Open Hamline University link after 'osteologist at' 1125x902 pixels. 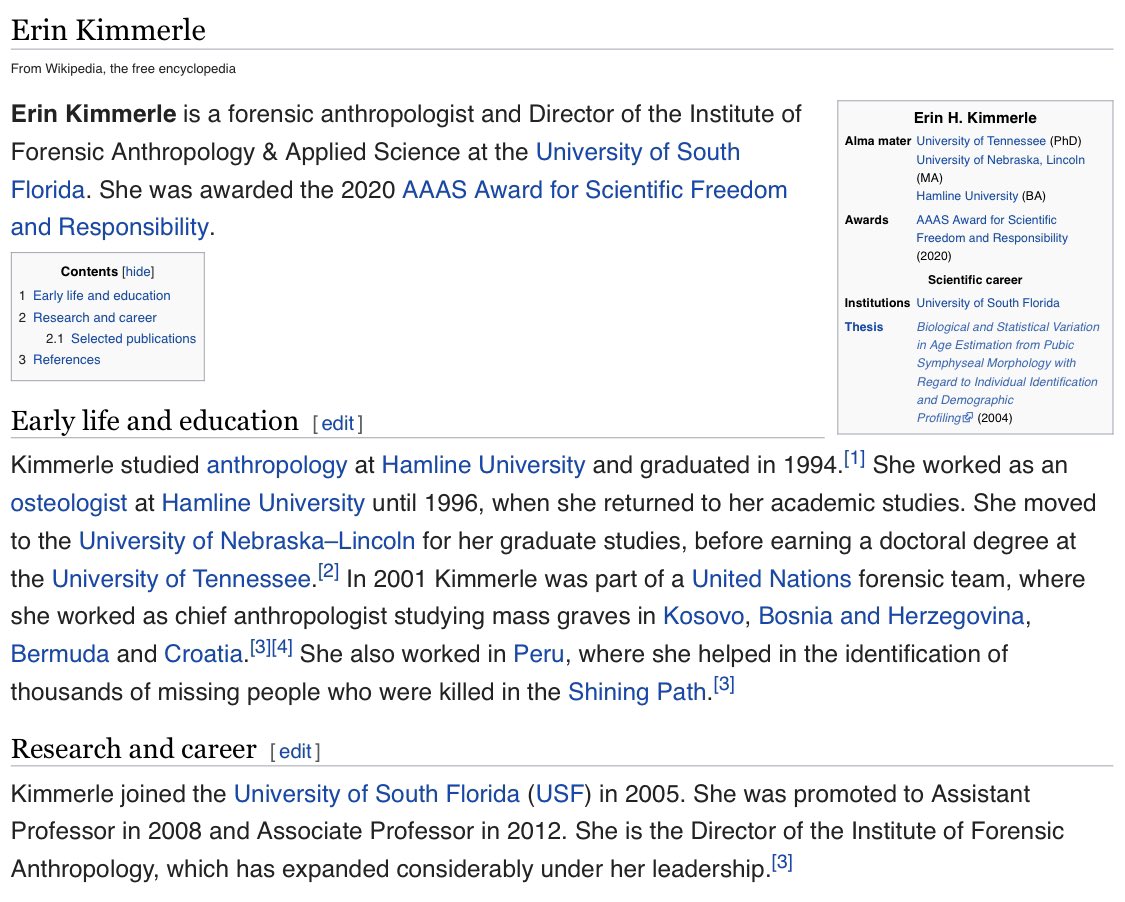click(263, 503)
